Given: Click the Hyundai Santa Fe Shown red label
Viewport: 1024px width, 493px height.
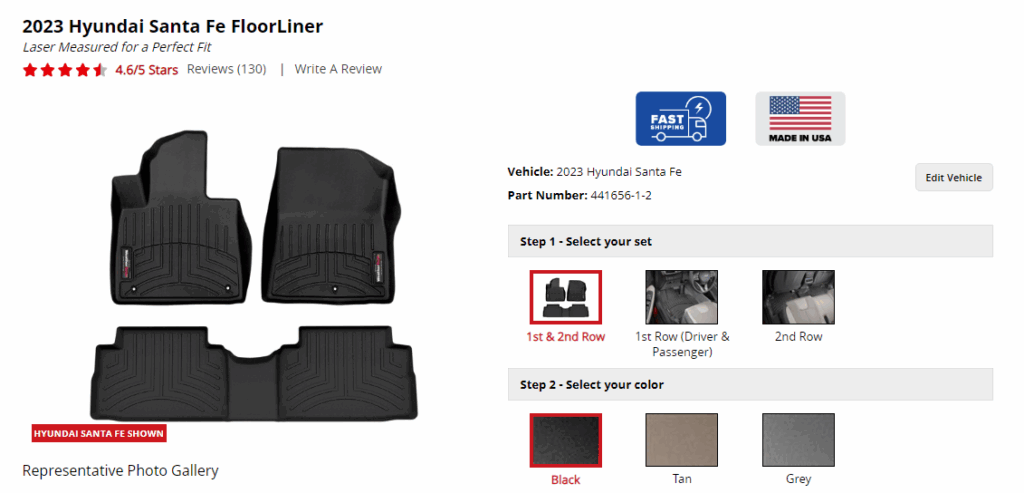Looking at the screenshot, I should click(x=99, y=434).
